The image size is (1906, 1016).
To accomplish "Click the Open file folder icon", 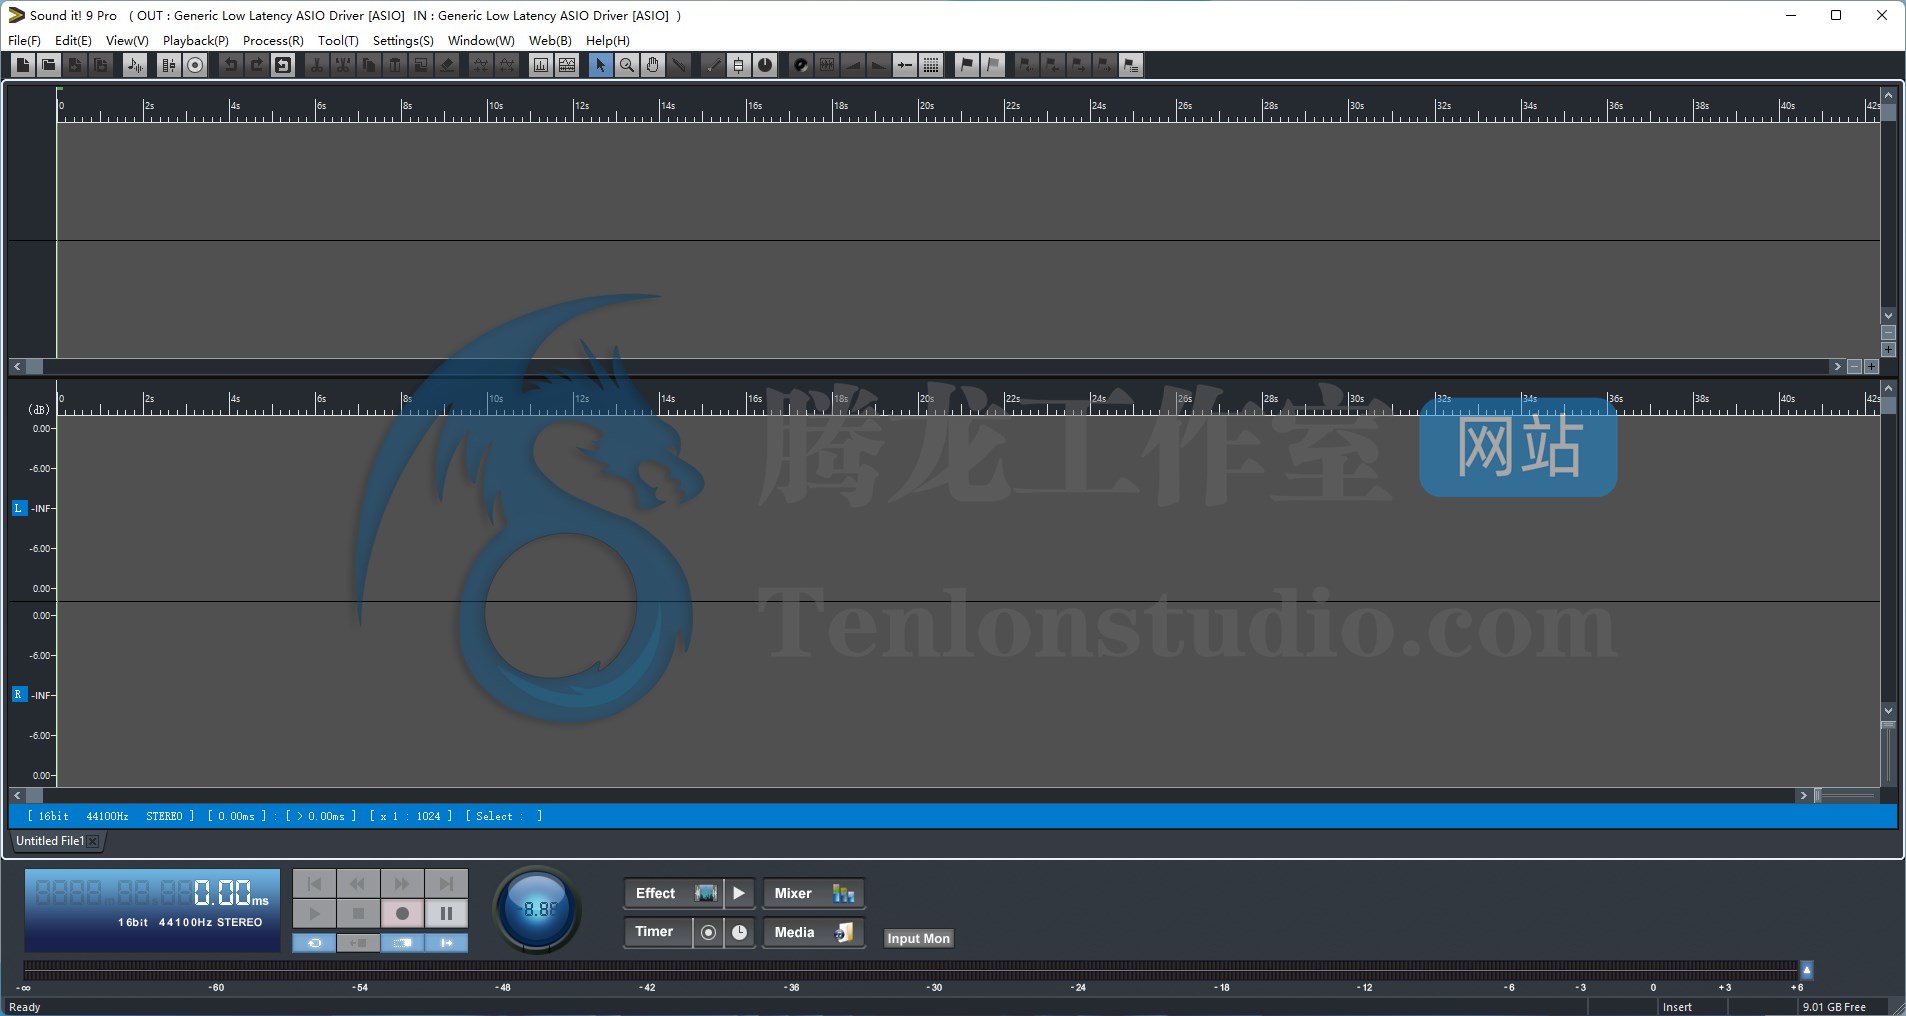I will (48, 65).
